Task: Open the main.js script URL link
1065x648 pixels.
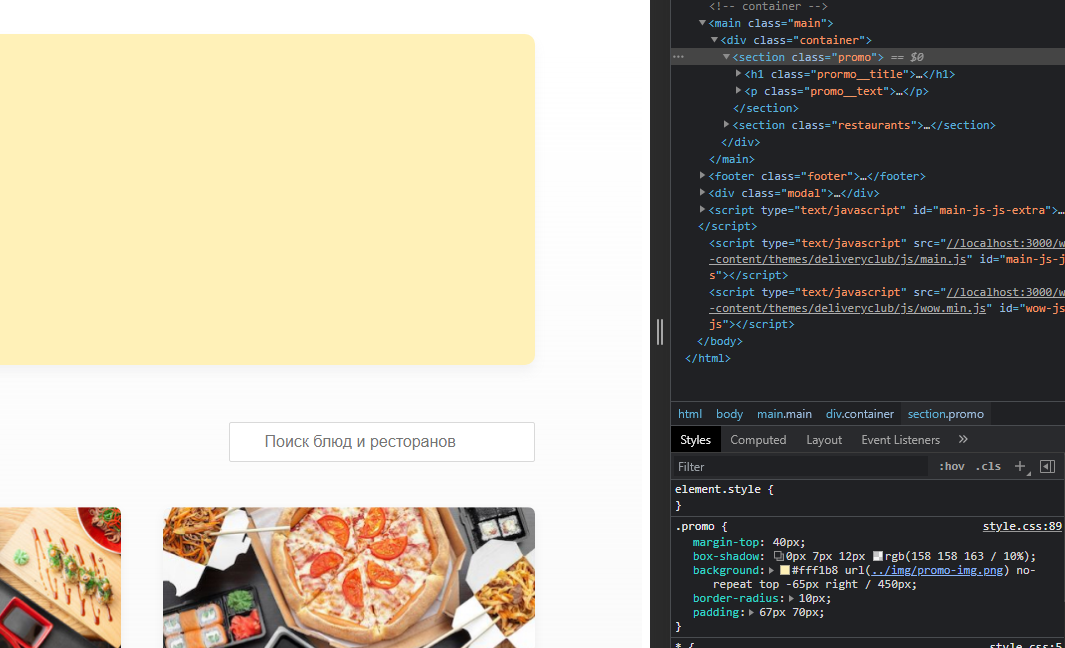Action: 886,251
